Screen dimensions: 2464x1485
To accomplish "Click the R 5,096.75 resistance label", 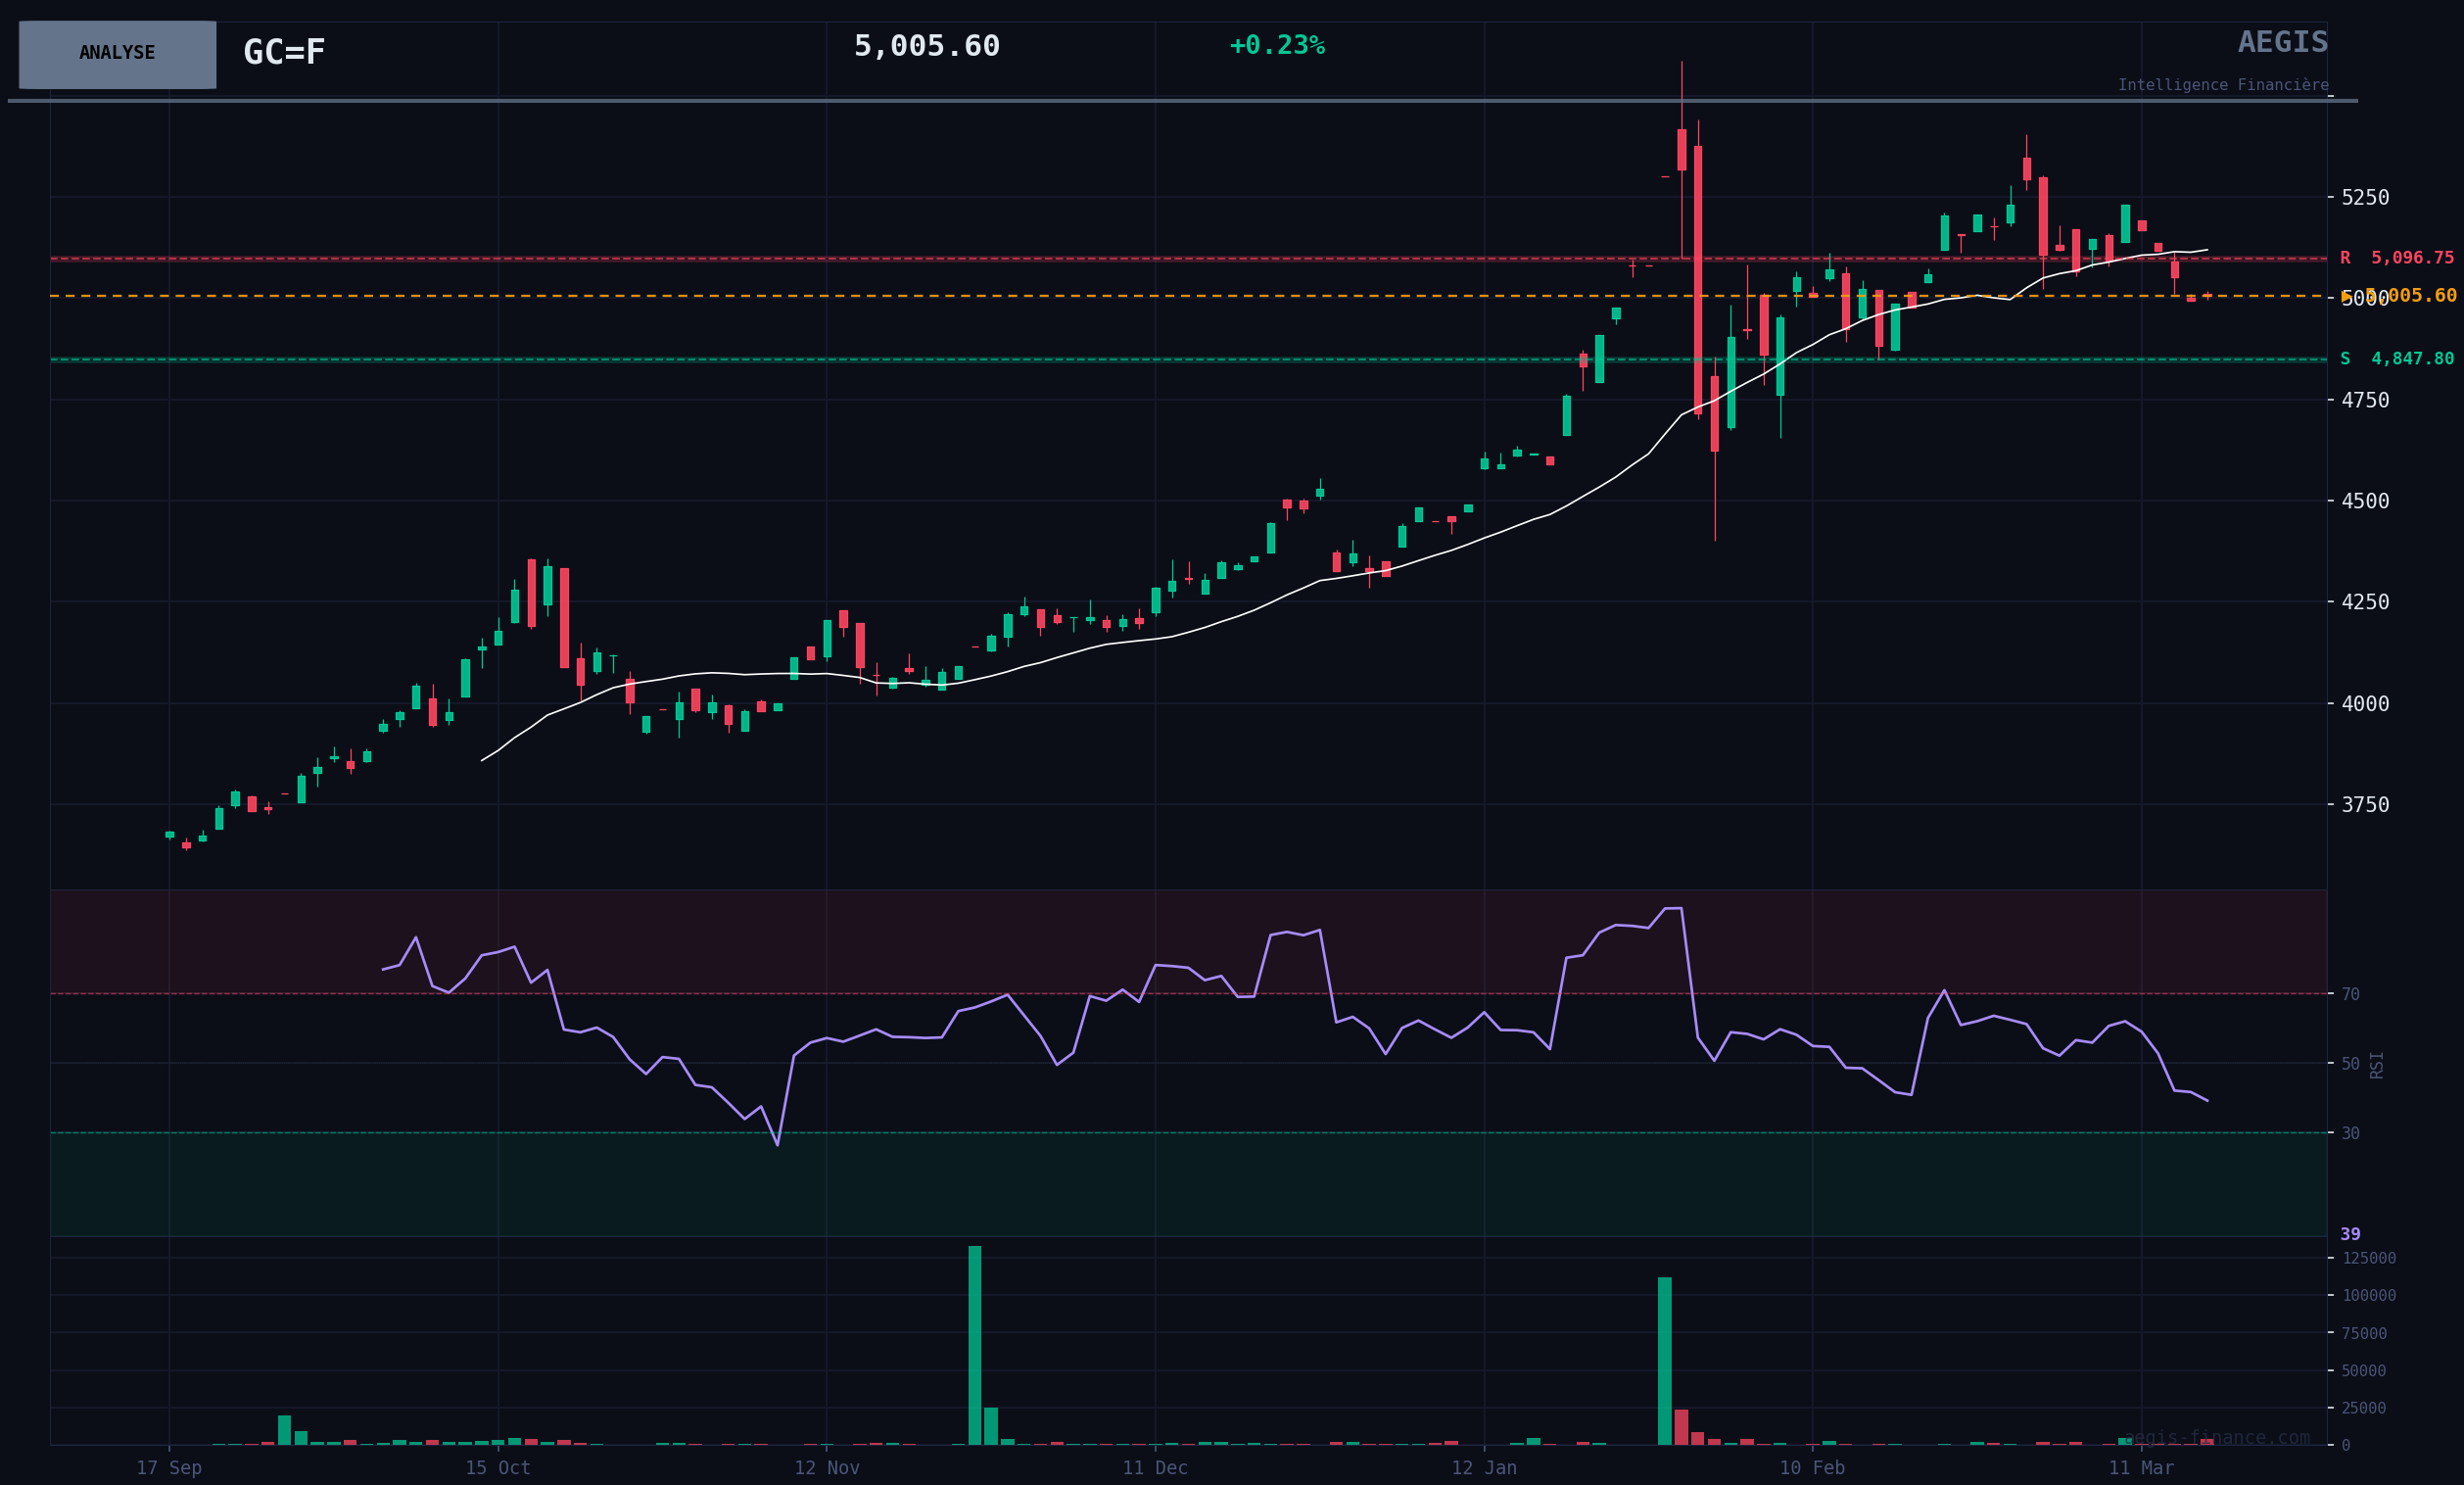I will pyautogui.click(x=2396, y=258).
